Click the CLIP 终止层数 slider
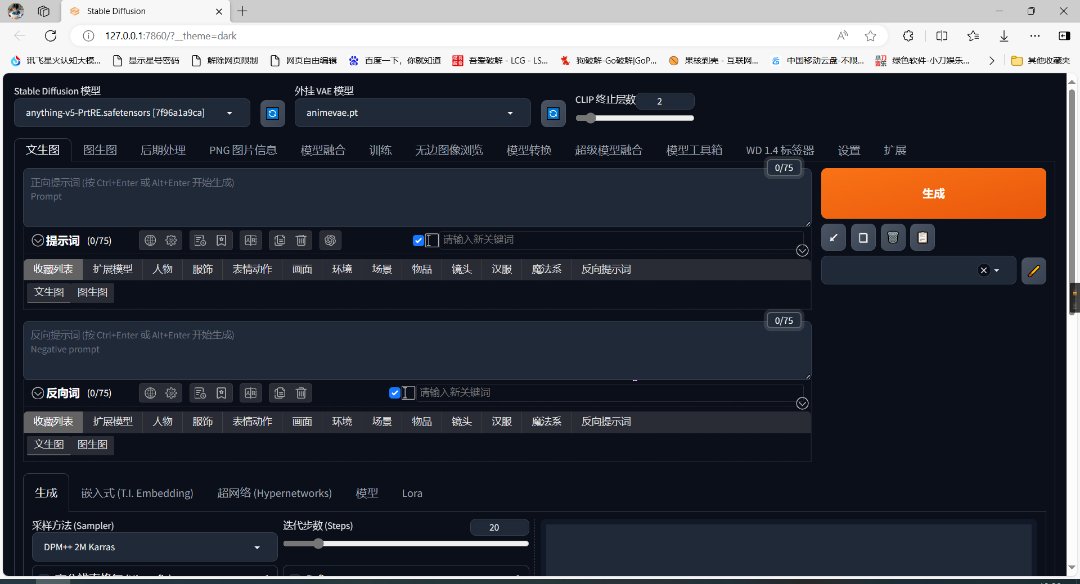The image size is (1080, 584). (635, 118)
